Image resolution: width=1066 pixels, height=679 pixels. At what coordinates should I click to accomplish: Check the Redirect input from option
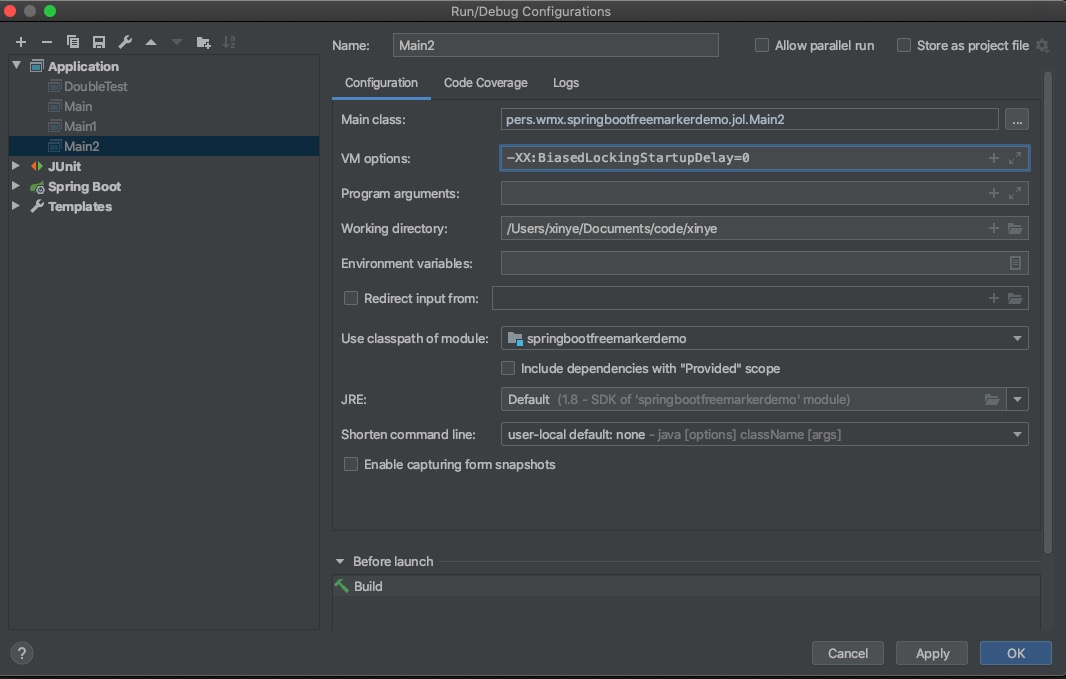click(351, 298)
